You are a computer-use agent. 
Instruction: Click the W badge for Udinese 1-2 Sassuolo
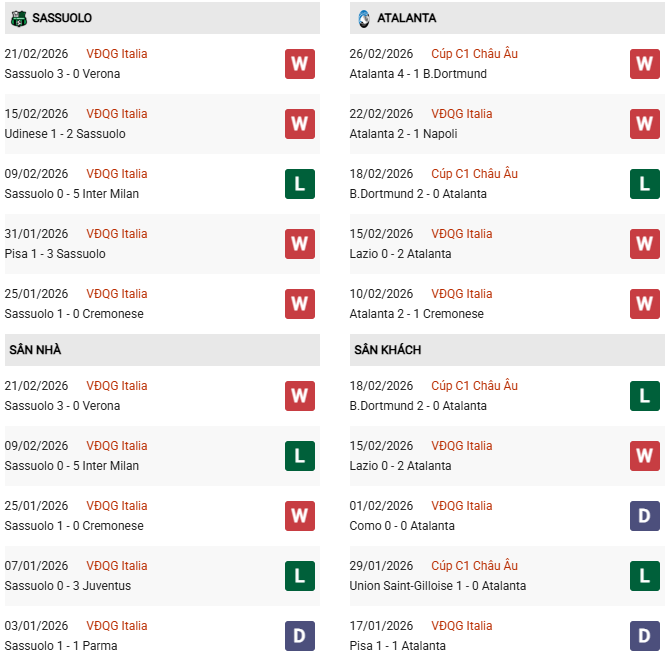click(300, 124)
